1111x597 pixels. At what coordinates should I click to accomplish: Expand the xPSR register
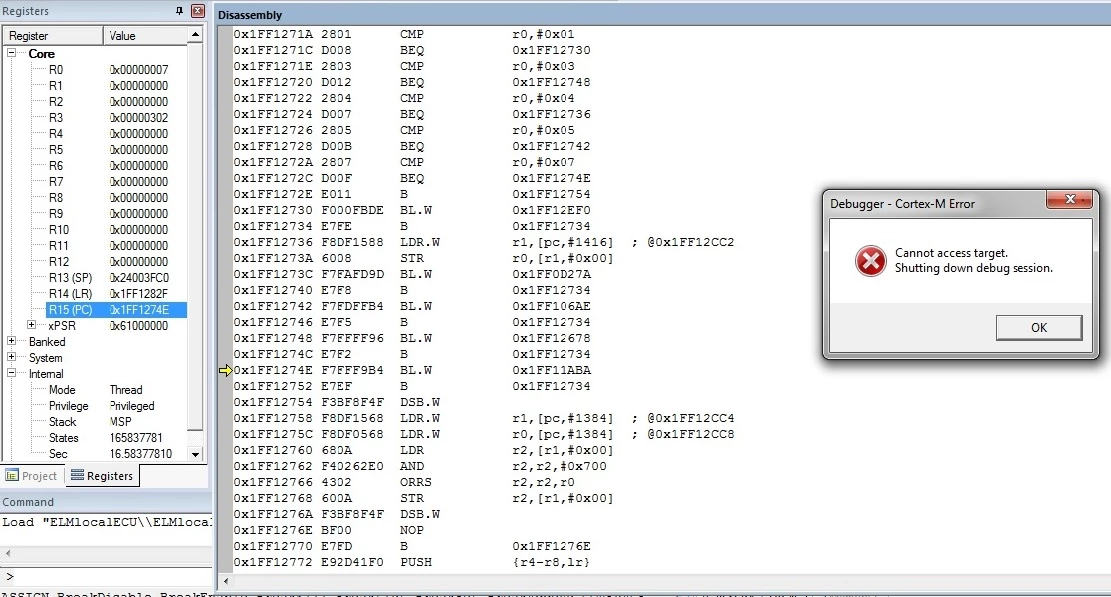pyautogui.click(x=31, y=325)
